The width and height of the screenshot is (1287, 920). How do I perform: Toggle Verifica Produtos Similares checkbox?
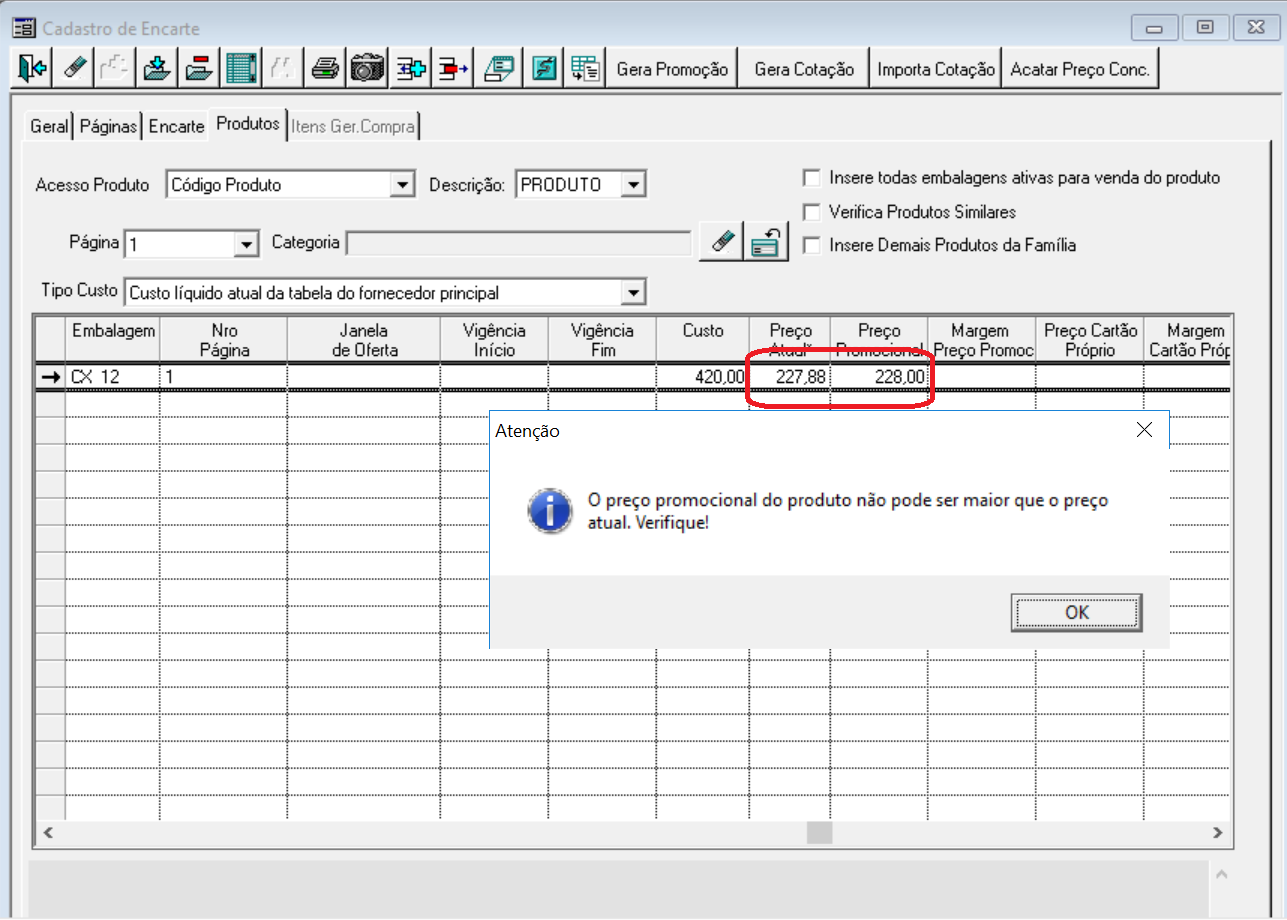(x=811, y=212)
